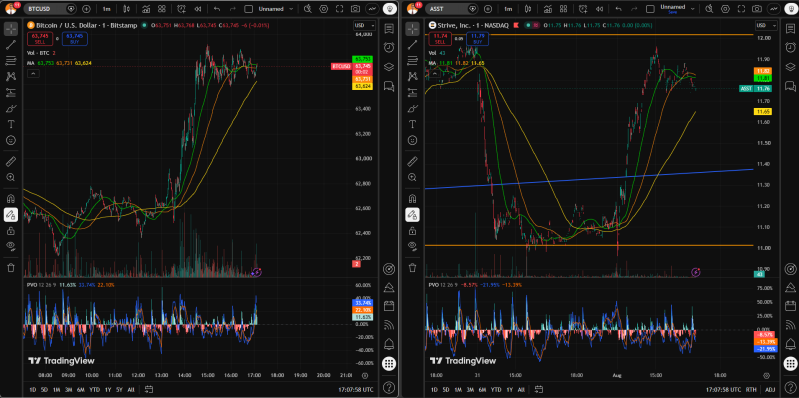The image size is (799, 398).
Task: Click the SELL 63,745 button on BTCUSD
Action: (40, 38)
